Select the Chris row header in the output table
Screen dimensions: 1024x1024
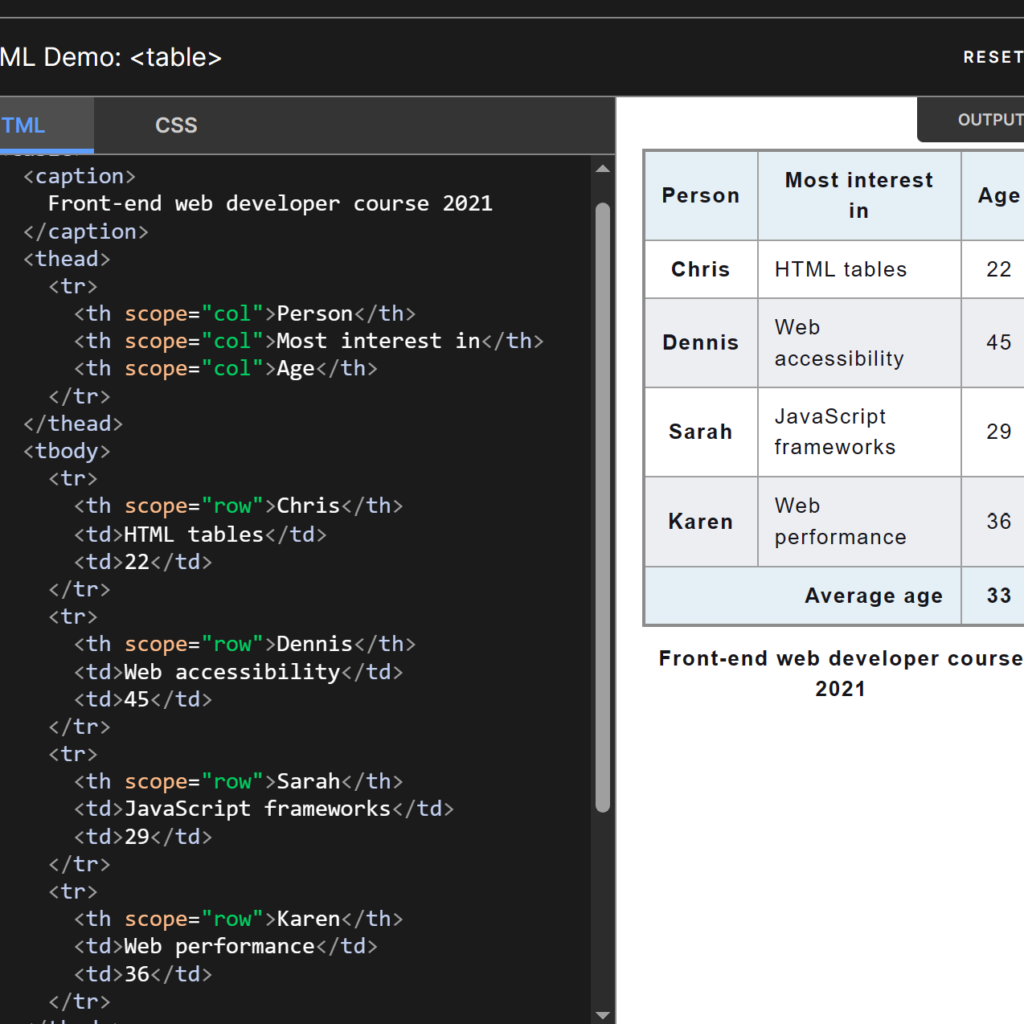tap(700, 269)
